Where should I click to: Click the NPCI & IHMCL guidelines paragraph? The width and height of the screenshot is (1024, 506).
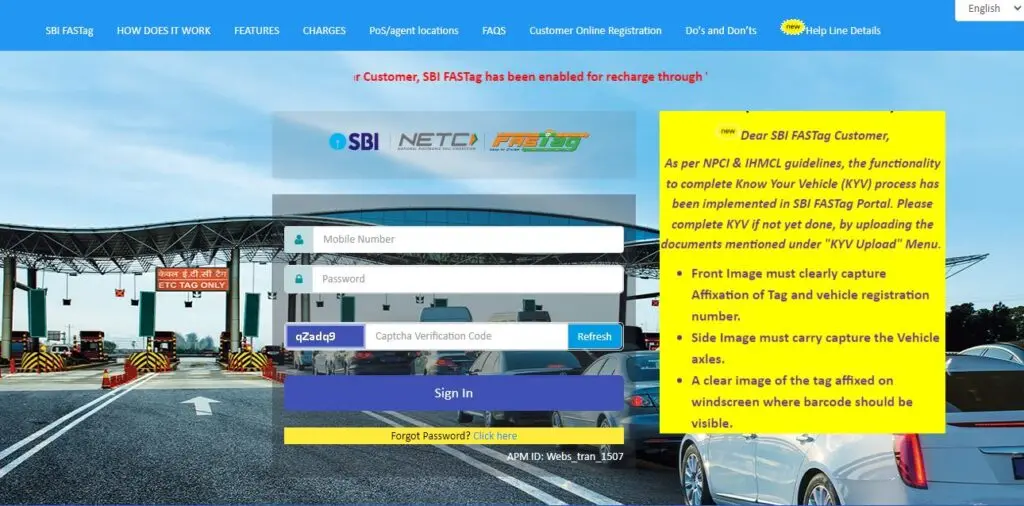click(x=802, y=204)
